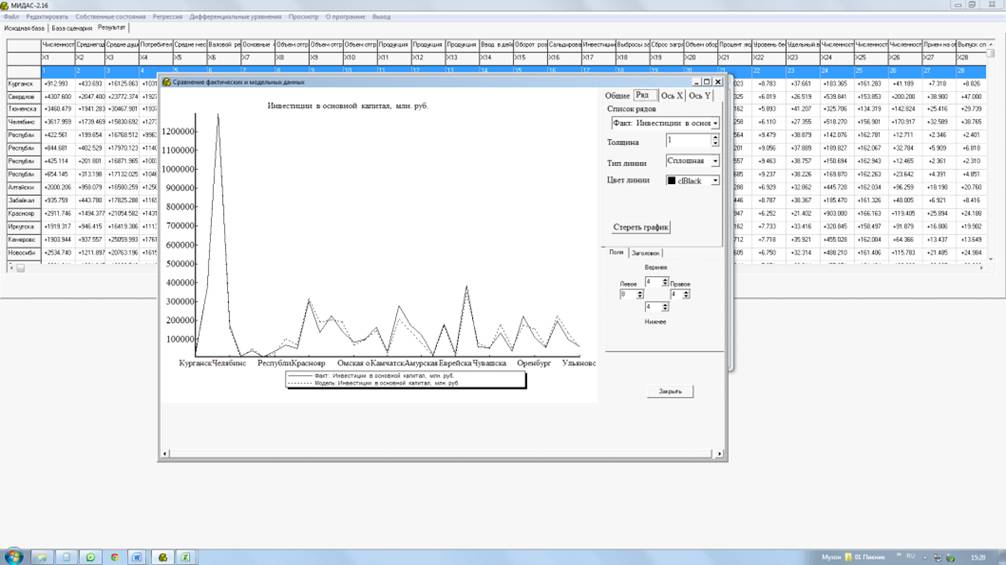
Task: Decrease the bottom margin (Нижнее) value
Action: point(664,310)
